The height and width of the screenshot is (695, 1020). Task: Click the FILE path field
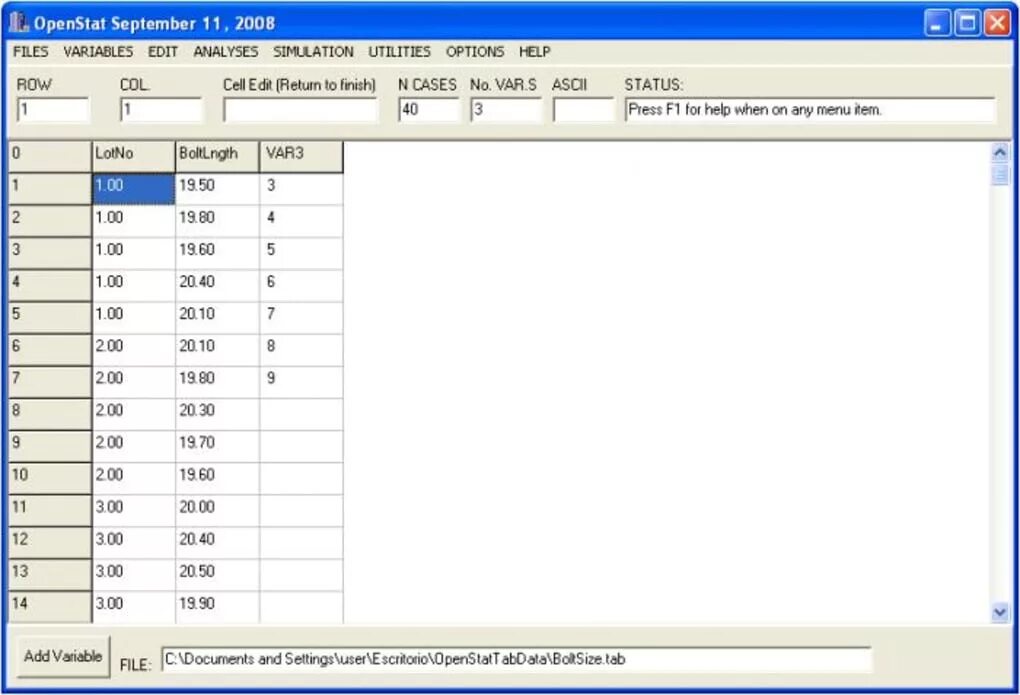tap(516, 659)
